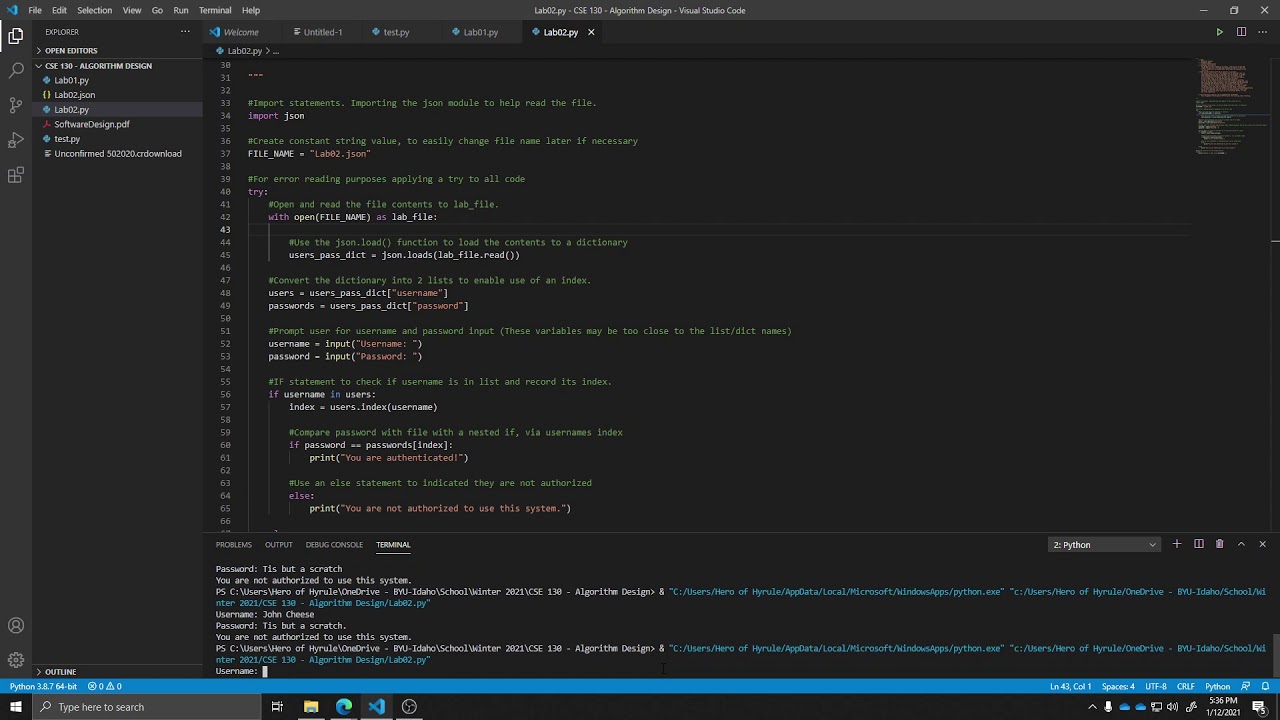Open the Terminal menu
The image size is (1280, 720).
pyautogui.click(x=215, y=10)
